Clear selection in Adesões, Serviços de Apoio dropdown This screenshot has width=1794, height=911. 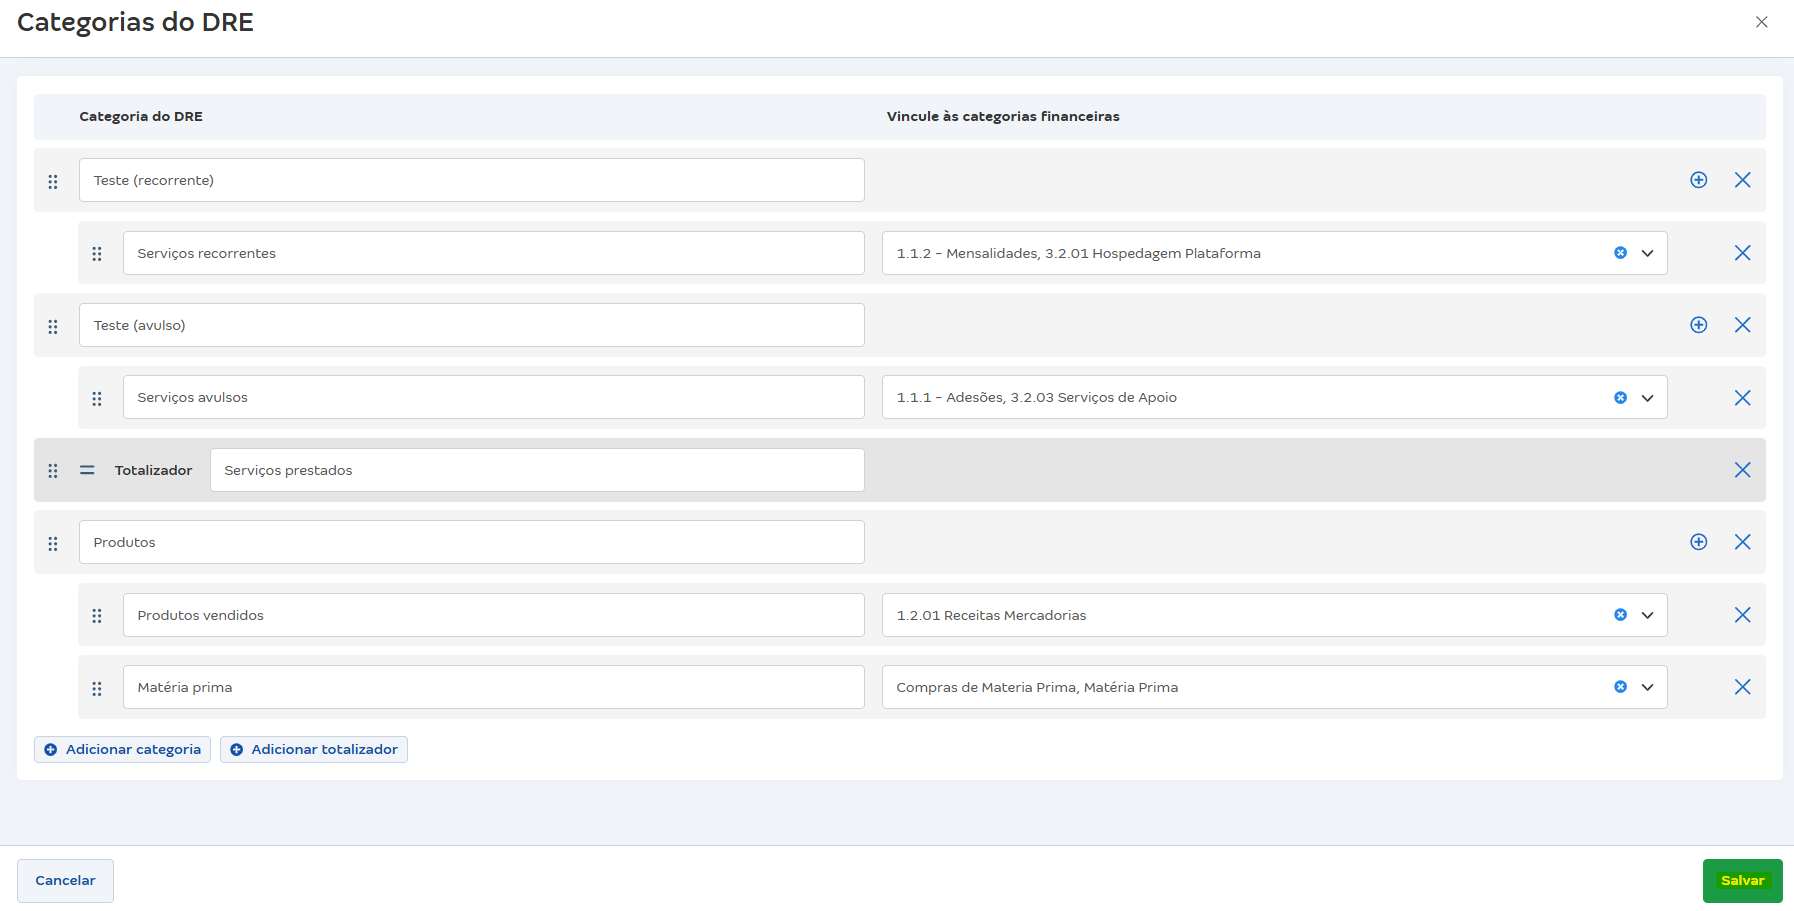tap(1620, 397)
